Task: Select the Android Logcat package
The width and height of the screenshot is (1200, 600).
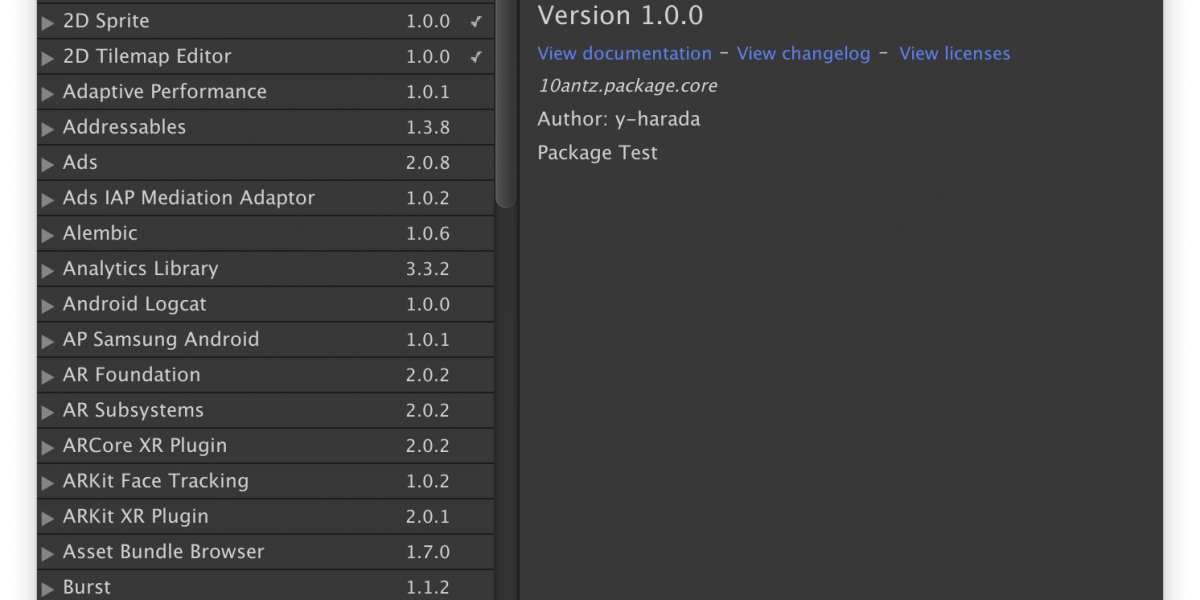Action: (x=134, y=304)
